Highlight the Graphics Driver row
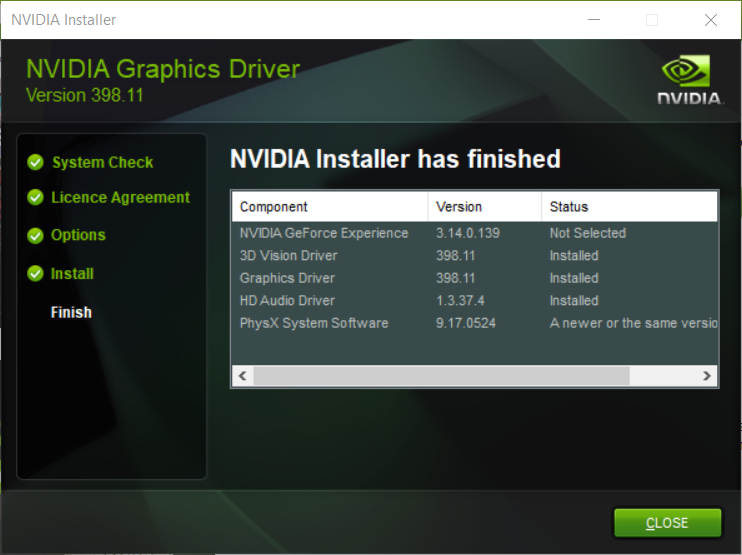 point(287,278)
